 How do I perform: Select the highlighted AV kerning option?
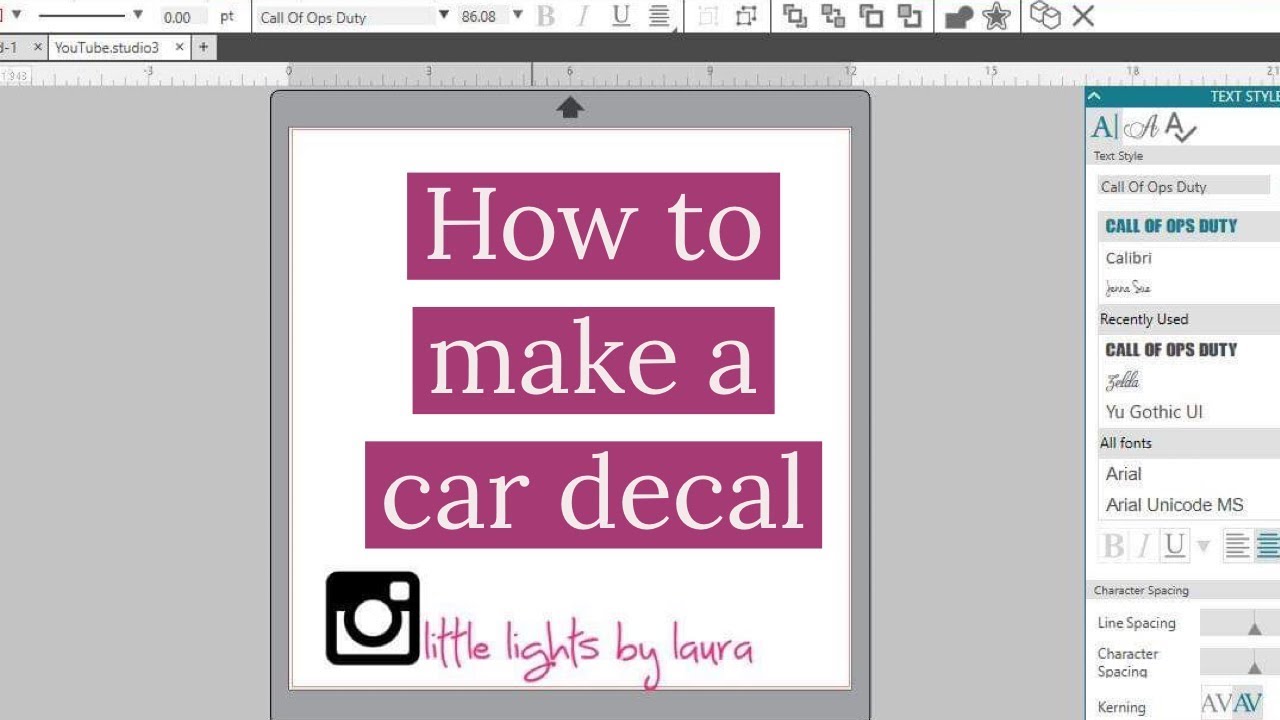tap(1249, 703)
